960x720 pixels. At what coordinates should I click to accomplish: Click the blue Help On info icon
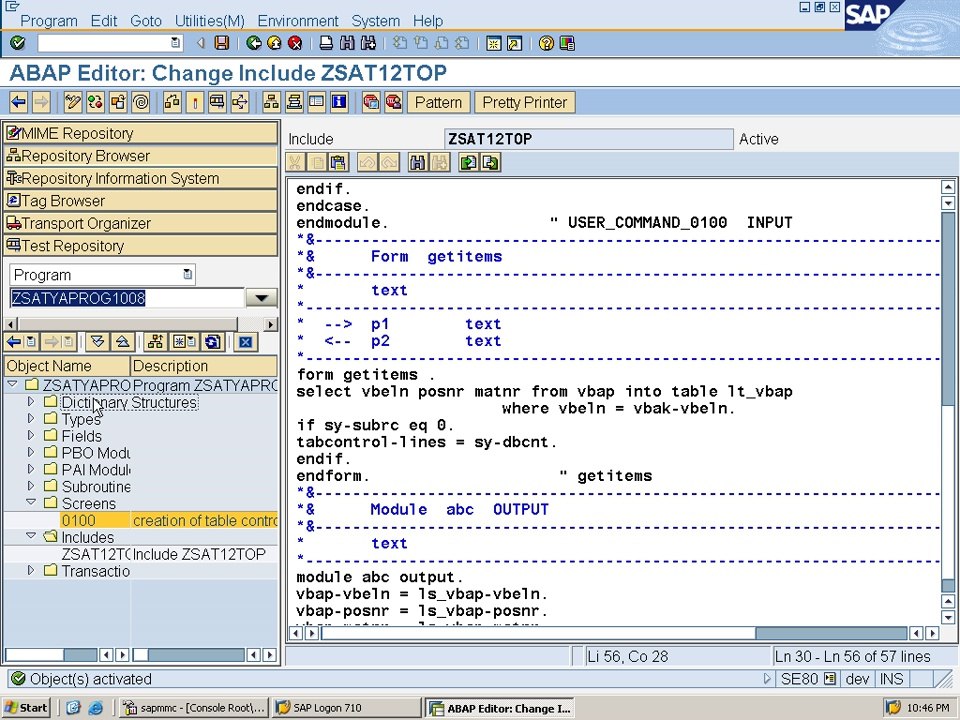(x=339, y=102)
